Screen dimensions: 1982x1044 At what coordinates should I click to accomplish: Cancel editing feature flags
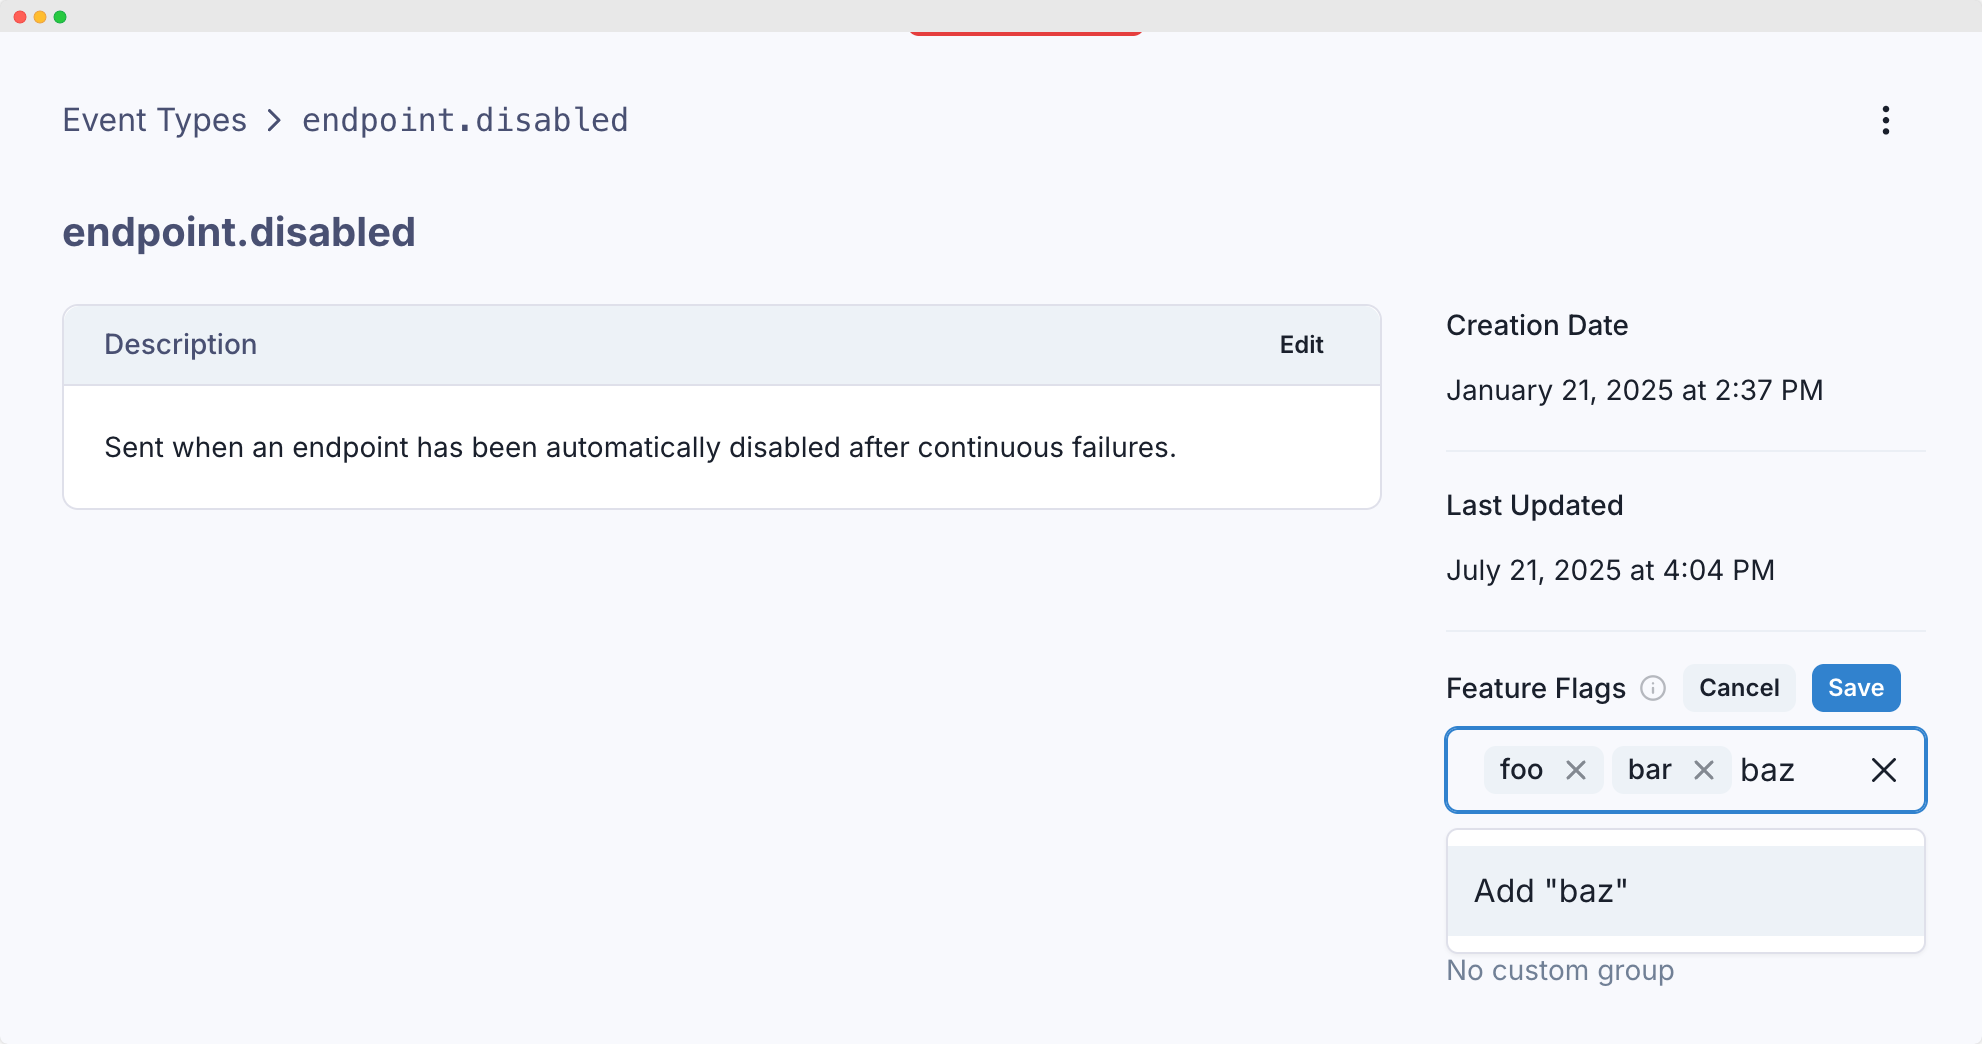point(1739,688)
